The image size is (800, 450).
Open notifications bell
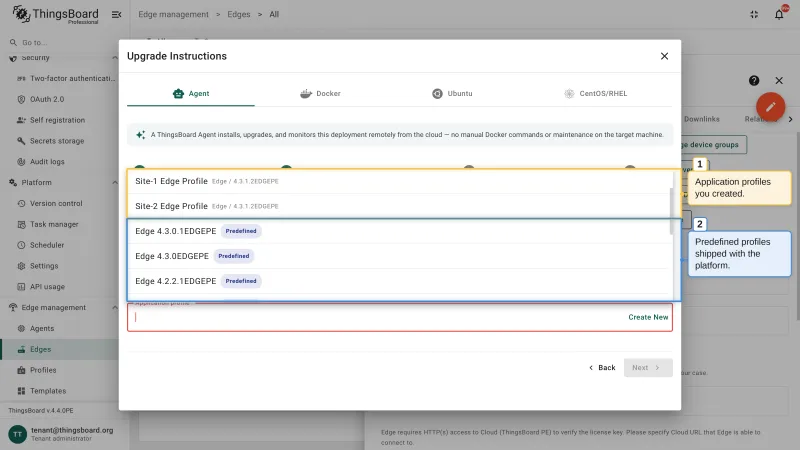click(x=779, y=14)
